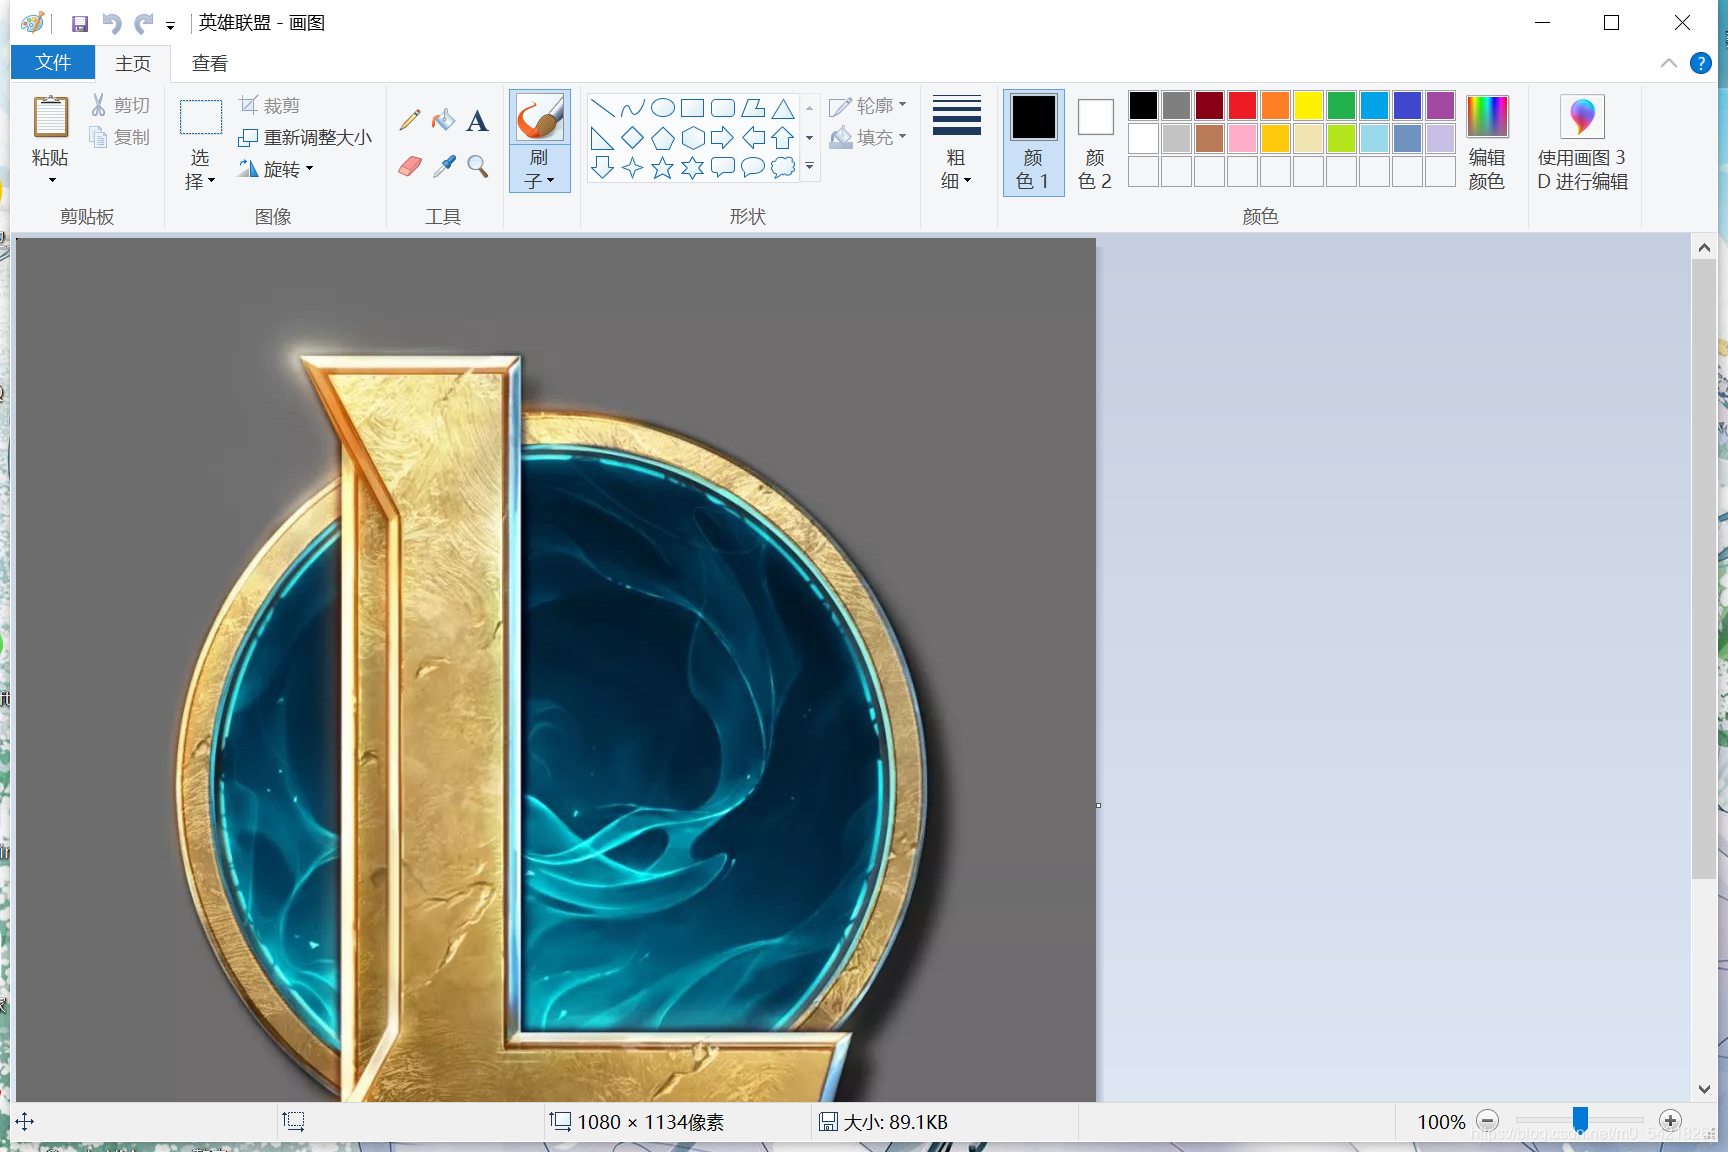Image resolution: width=1728 pixels, height=1152 pixels.
Task: Pick the Rounded rectangular callout shape
Action: [723, 167]
